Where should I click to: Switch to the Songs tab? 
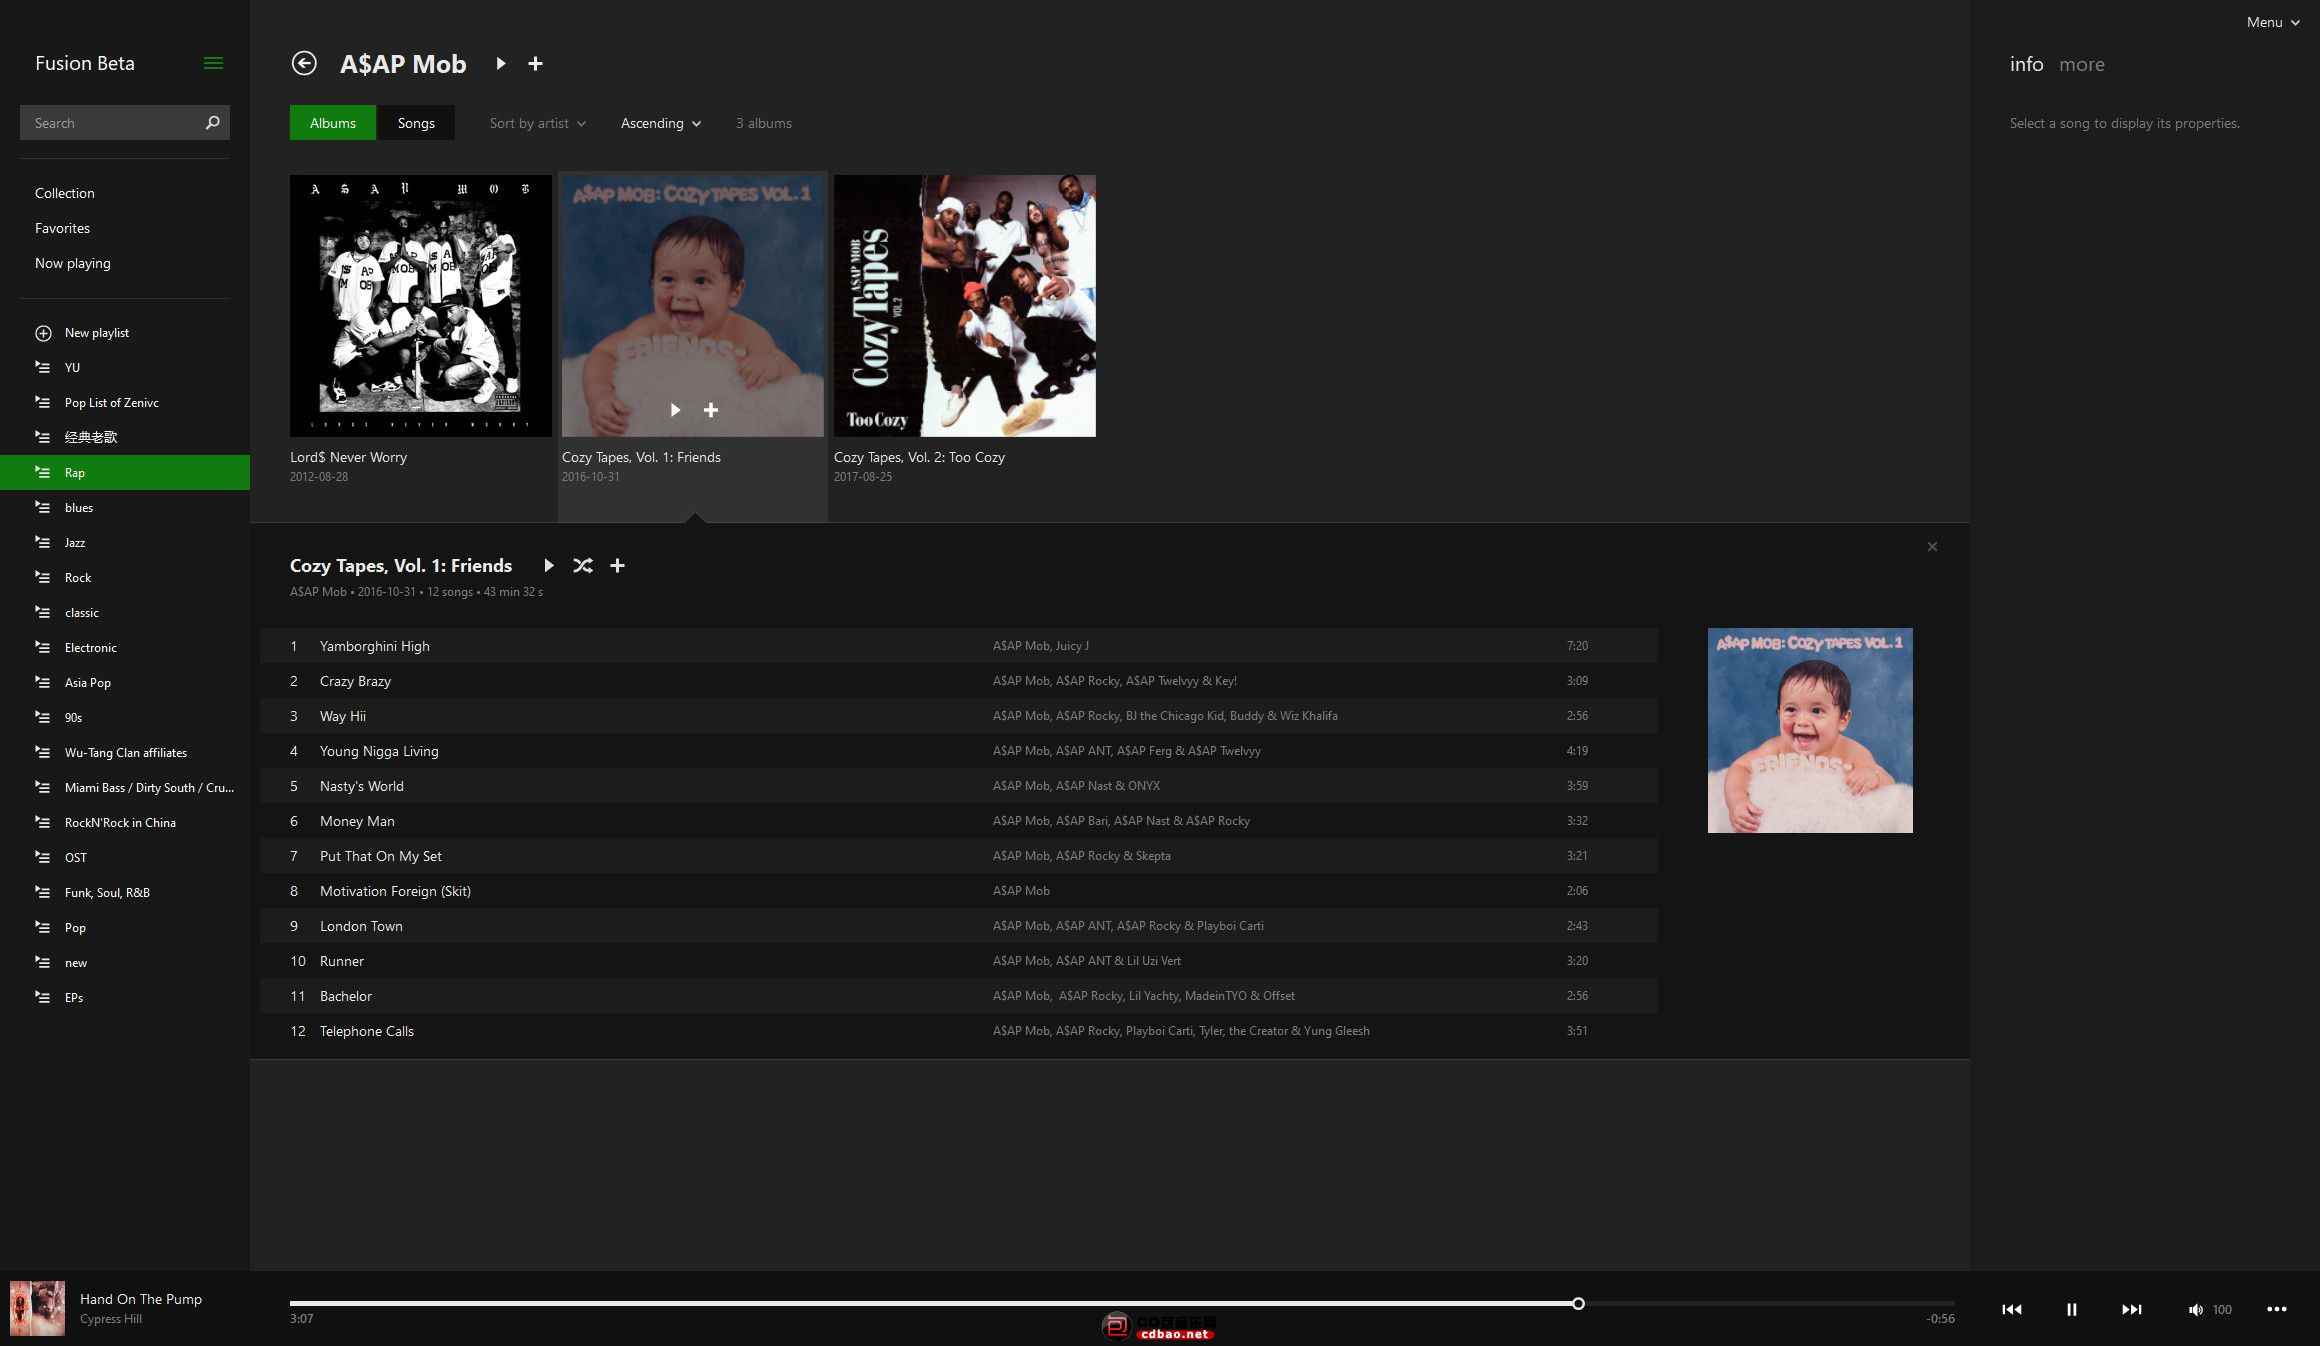click(x=416, y=123)
